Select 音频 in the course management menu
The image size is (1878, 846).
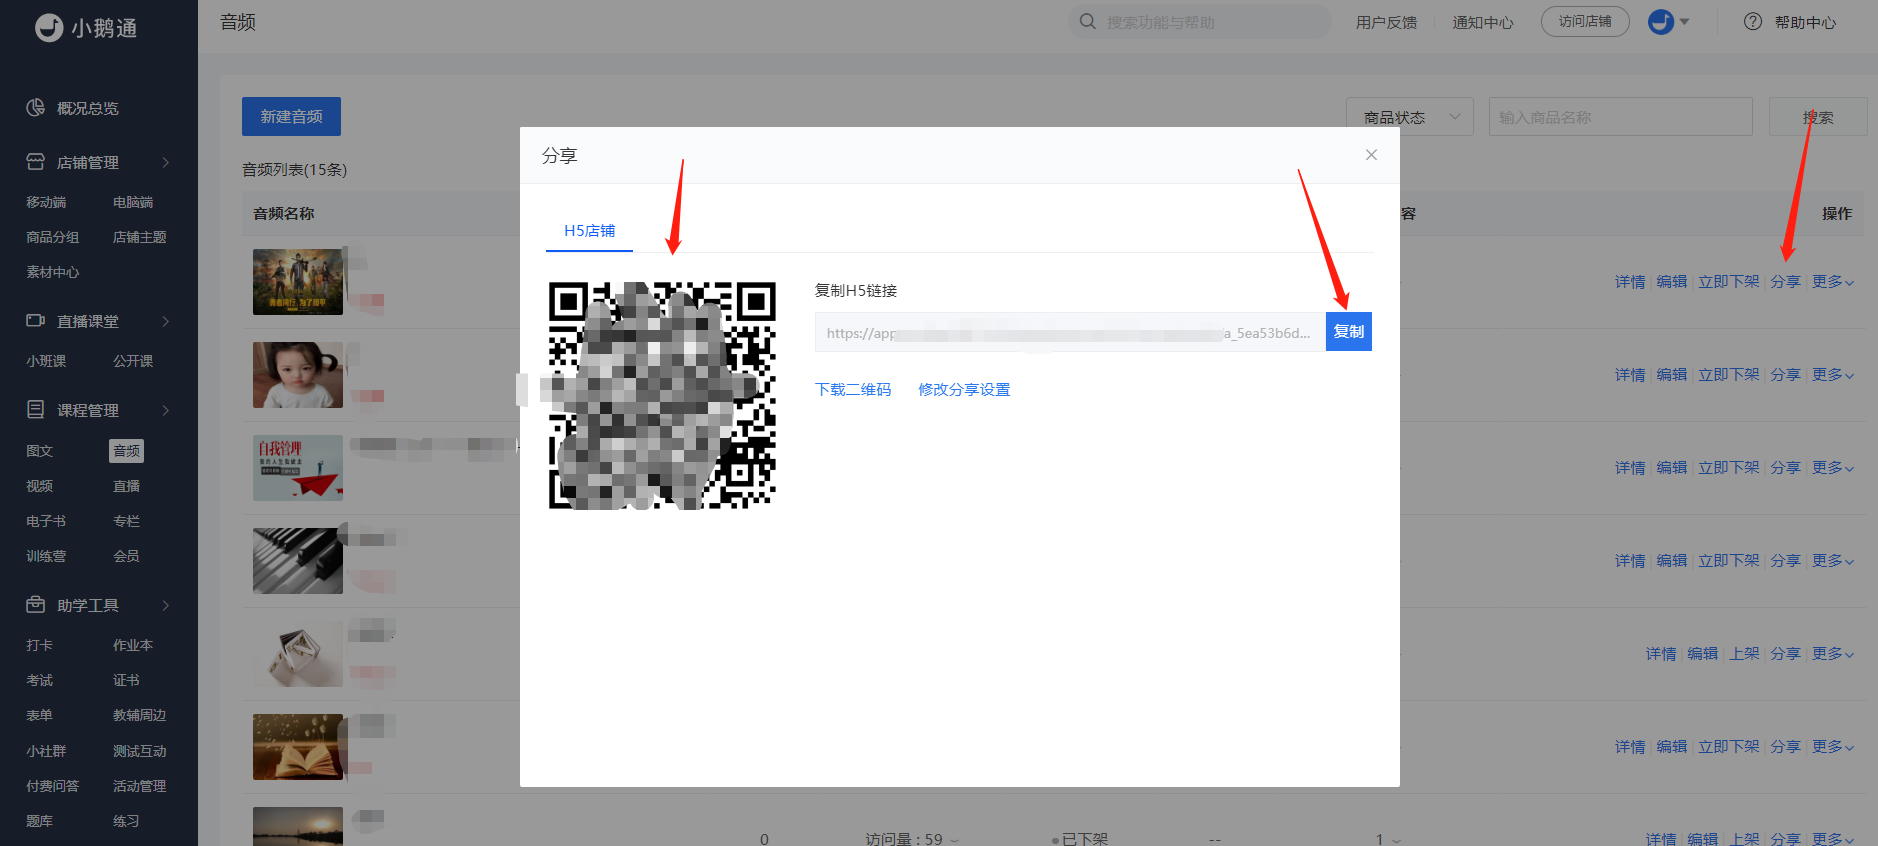tap(126, 451)
